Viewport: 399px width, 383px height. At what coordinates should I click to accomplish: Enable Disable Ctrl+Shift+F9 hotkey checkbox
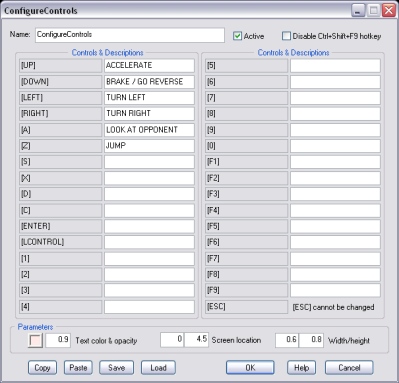click(286, 36)
